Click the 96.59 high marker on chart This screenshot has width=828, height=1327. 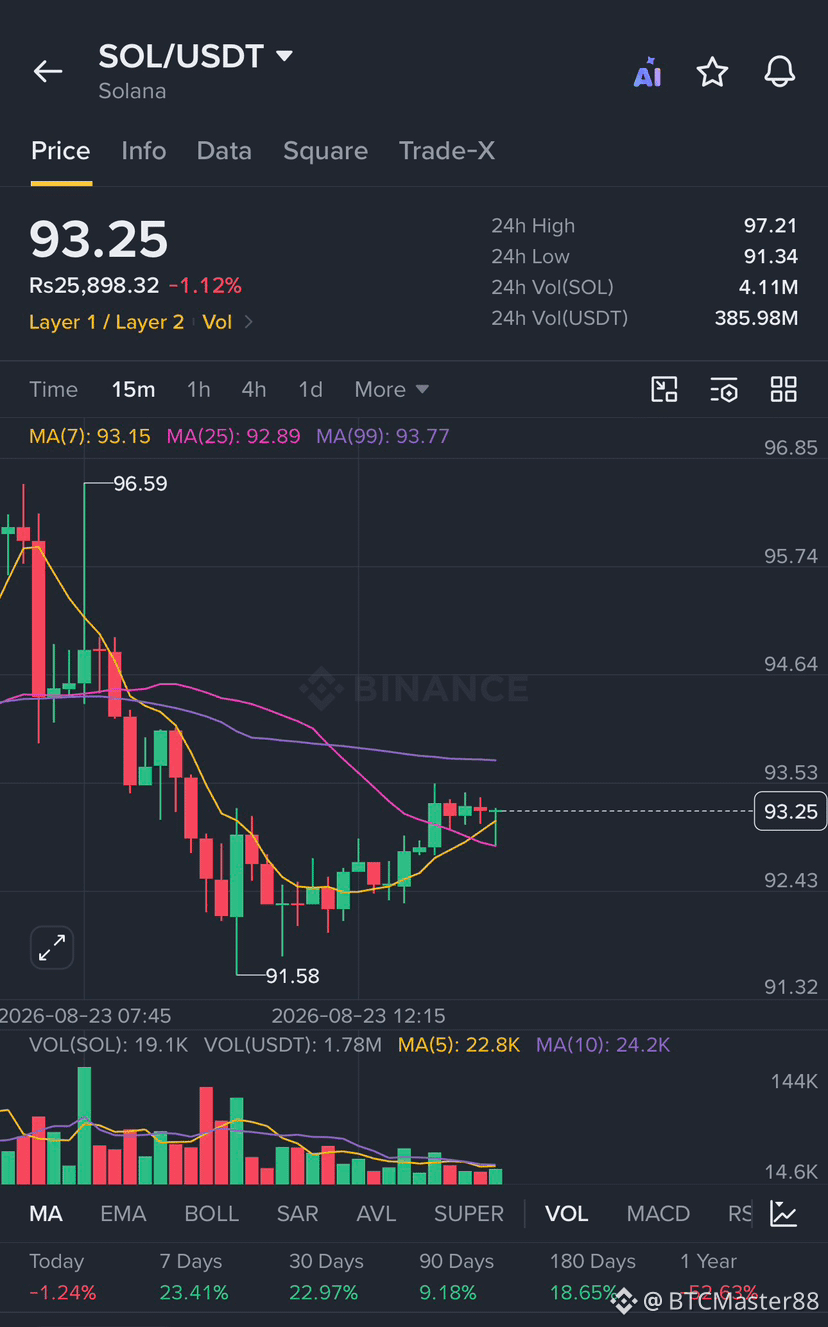click(x=140, y=484)
